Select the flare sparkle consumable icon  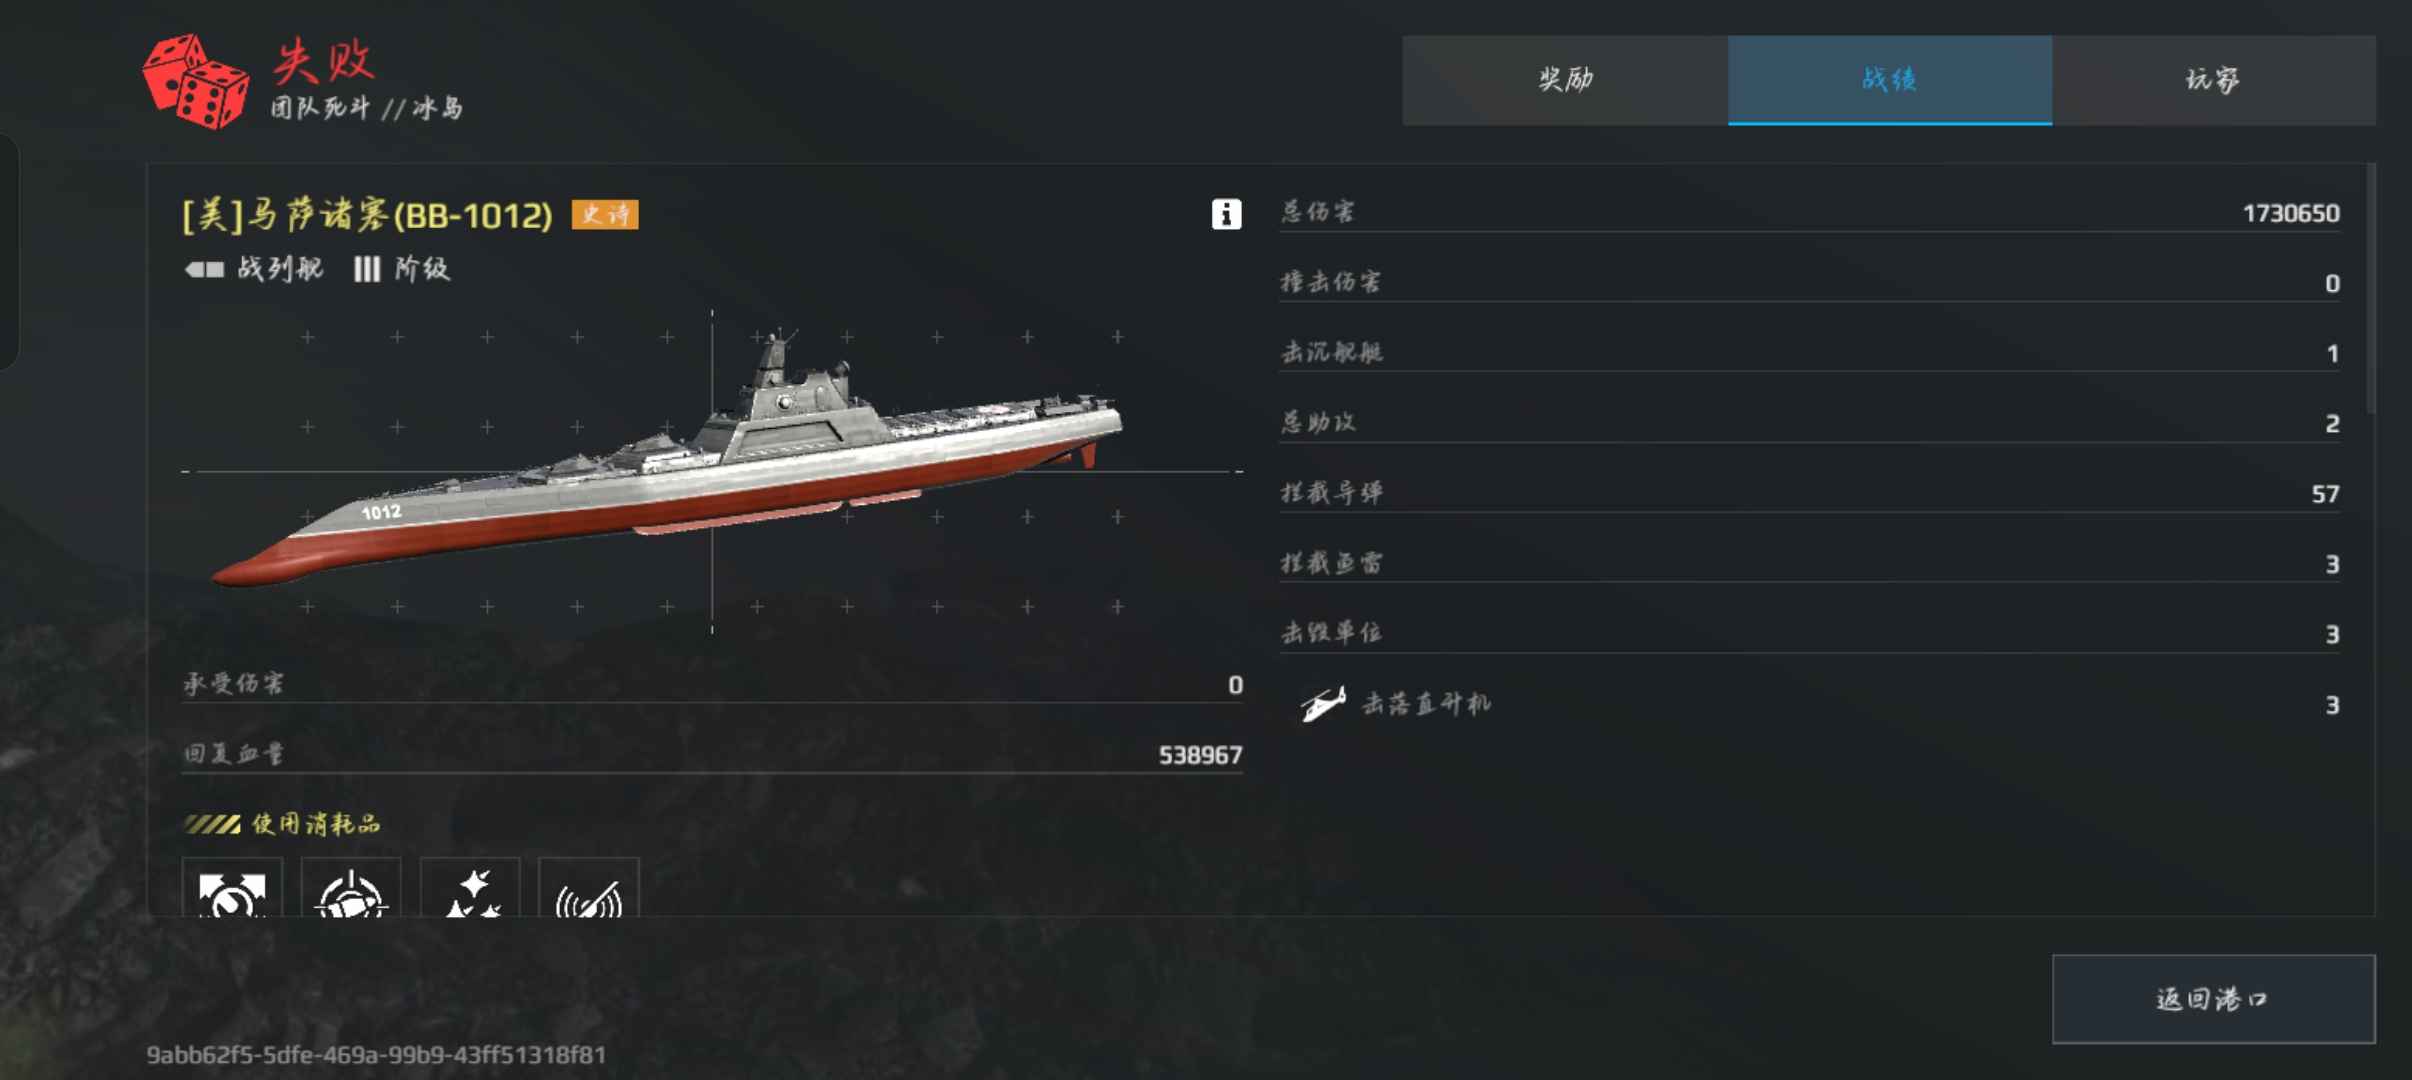(470, 889)
